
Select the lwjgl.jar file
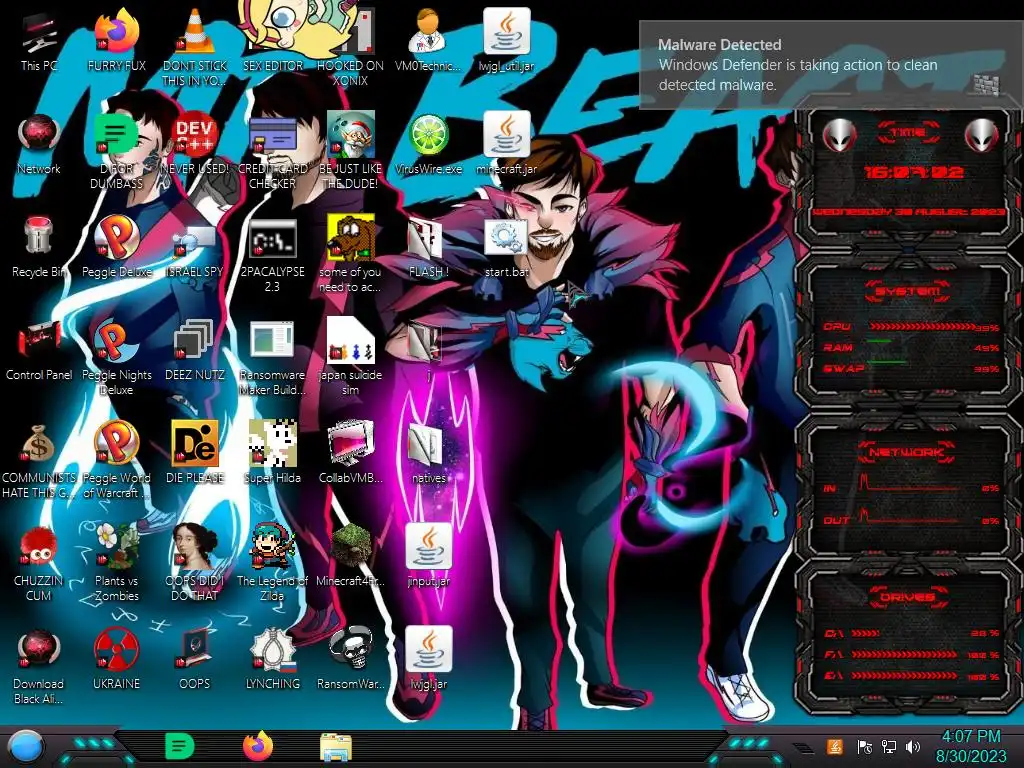tap(428, 660)
